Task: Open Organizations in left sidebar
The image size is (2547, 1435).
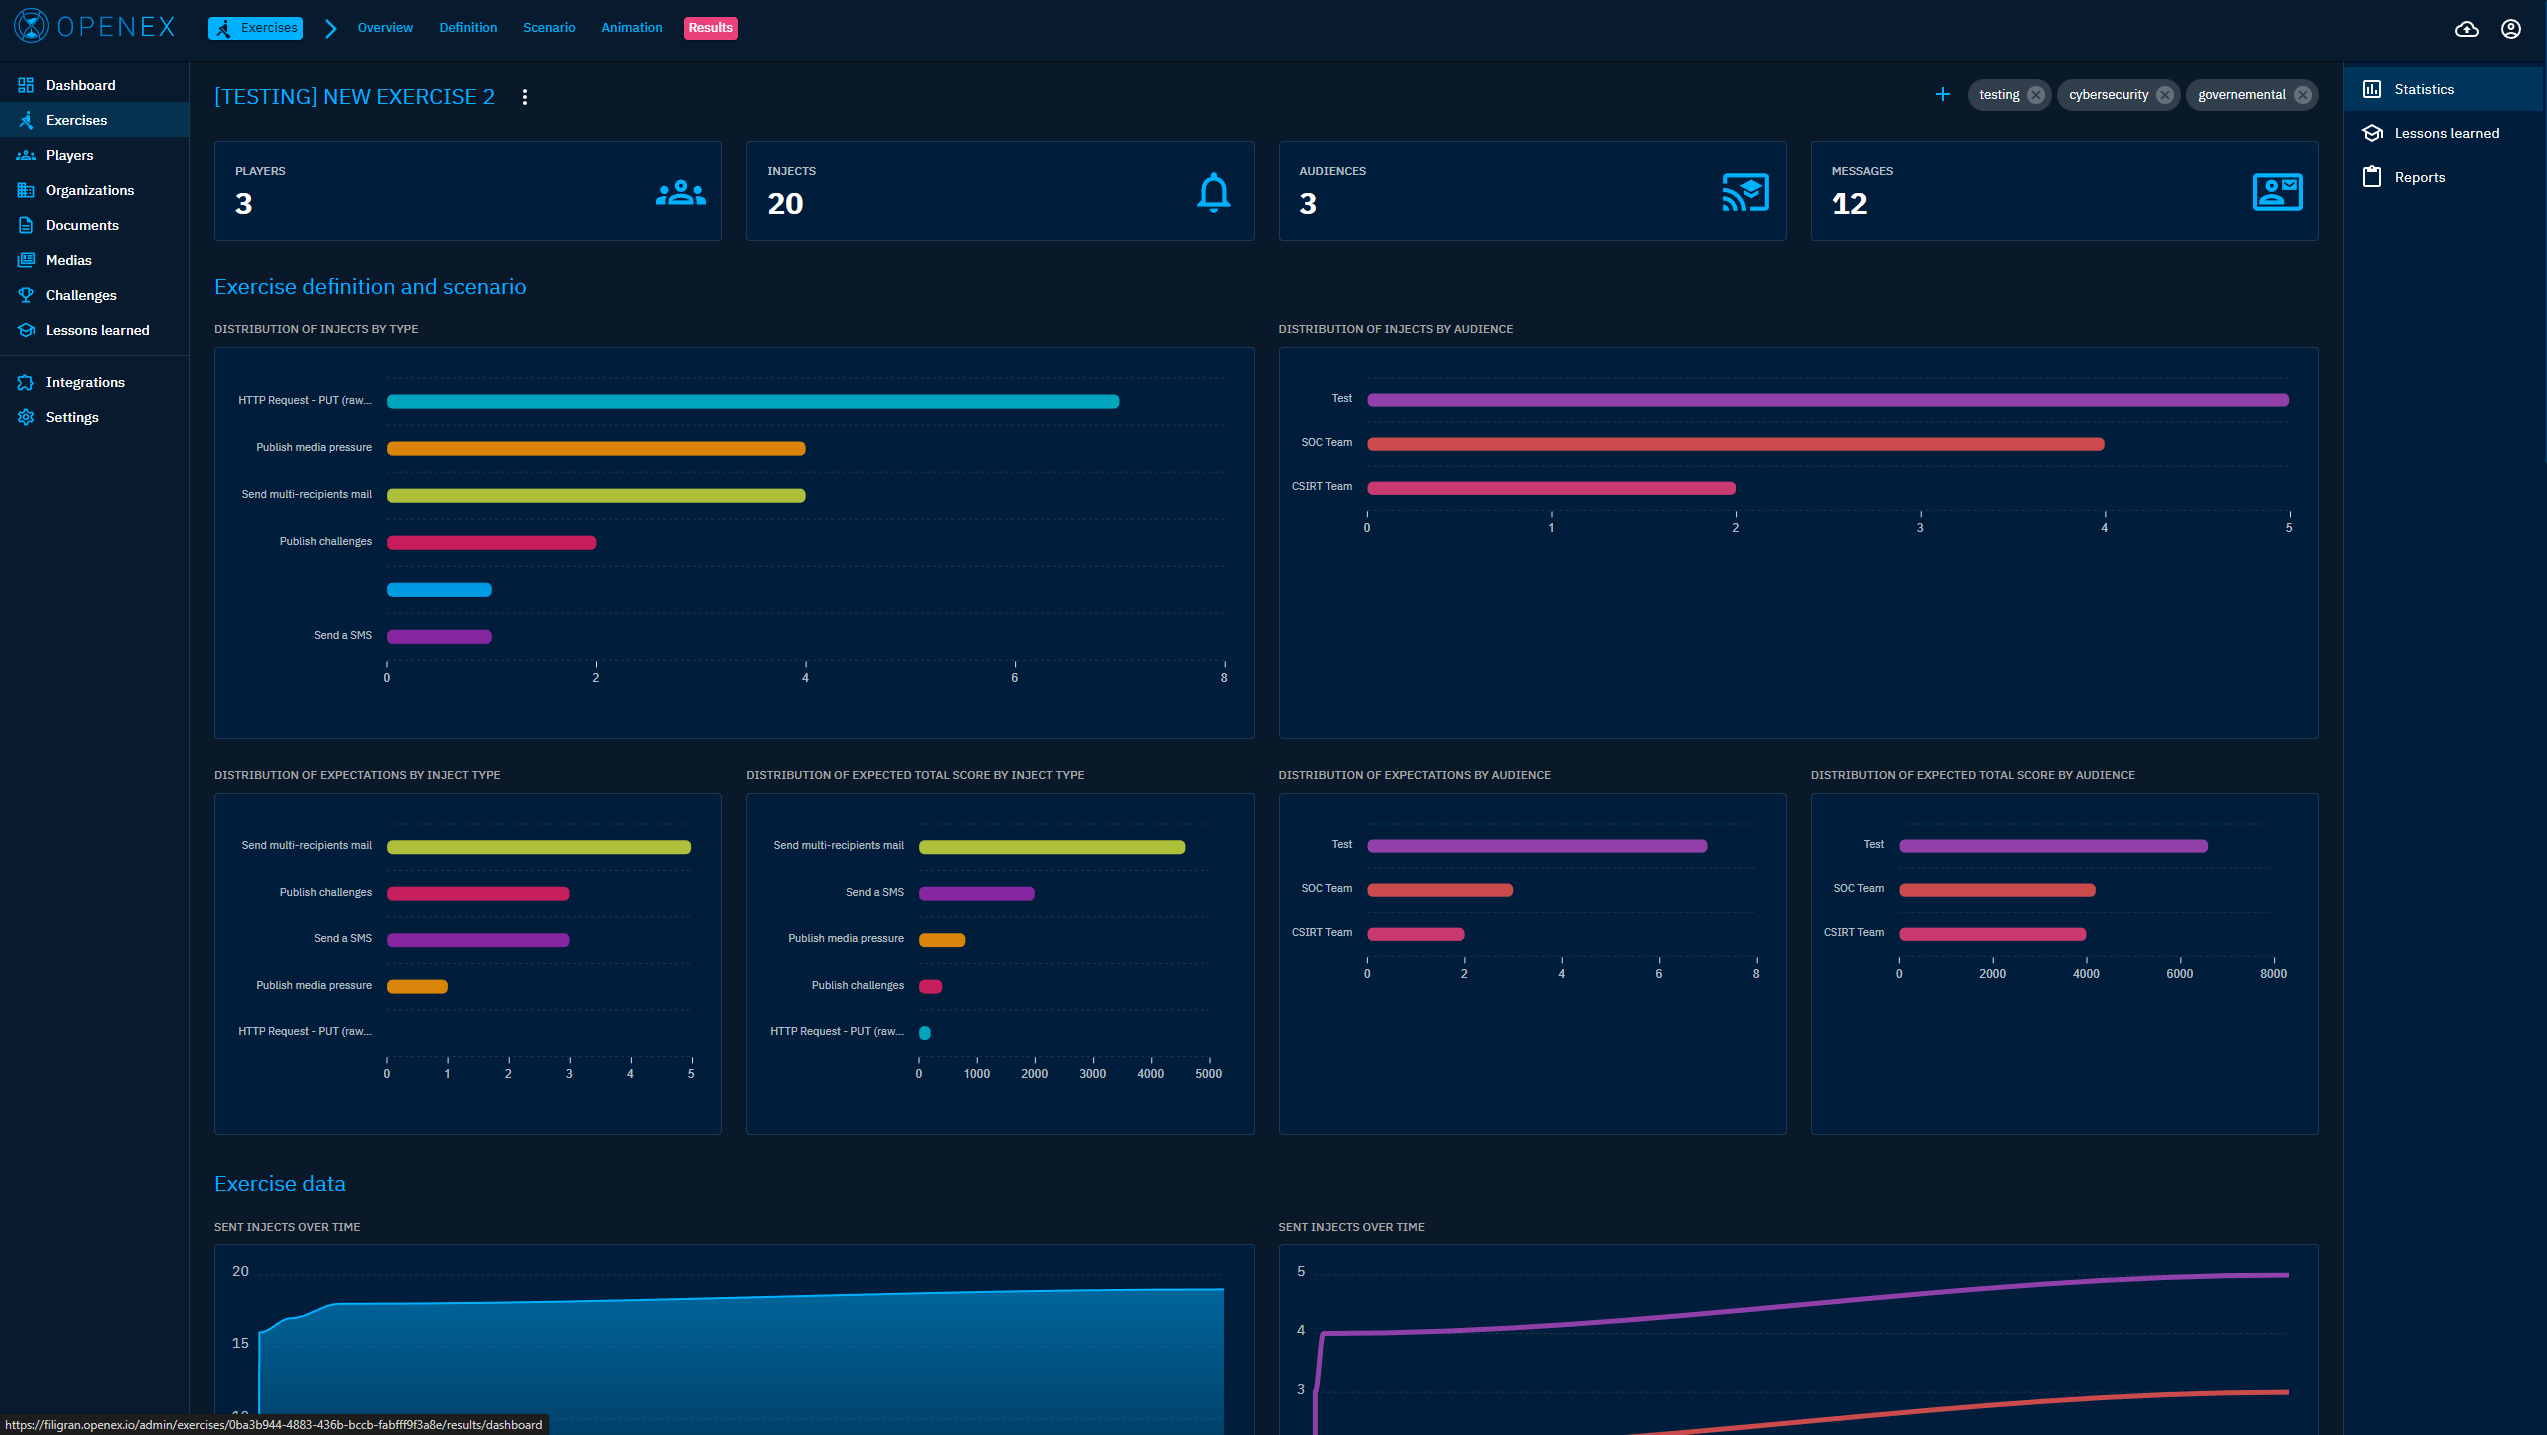Action: [89, 190]
